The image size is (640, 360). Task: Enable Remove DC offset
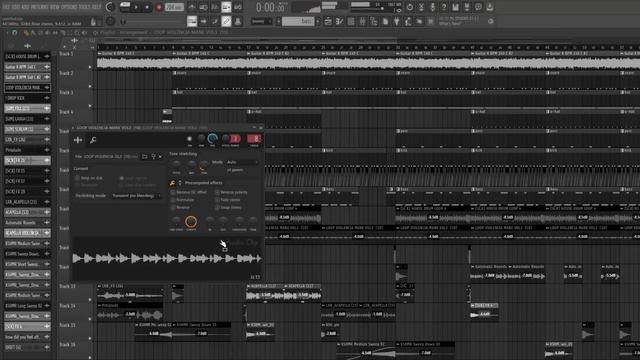[x=173, y=192]
